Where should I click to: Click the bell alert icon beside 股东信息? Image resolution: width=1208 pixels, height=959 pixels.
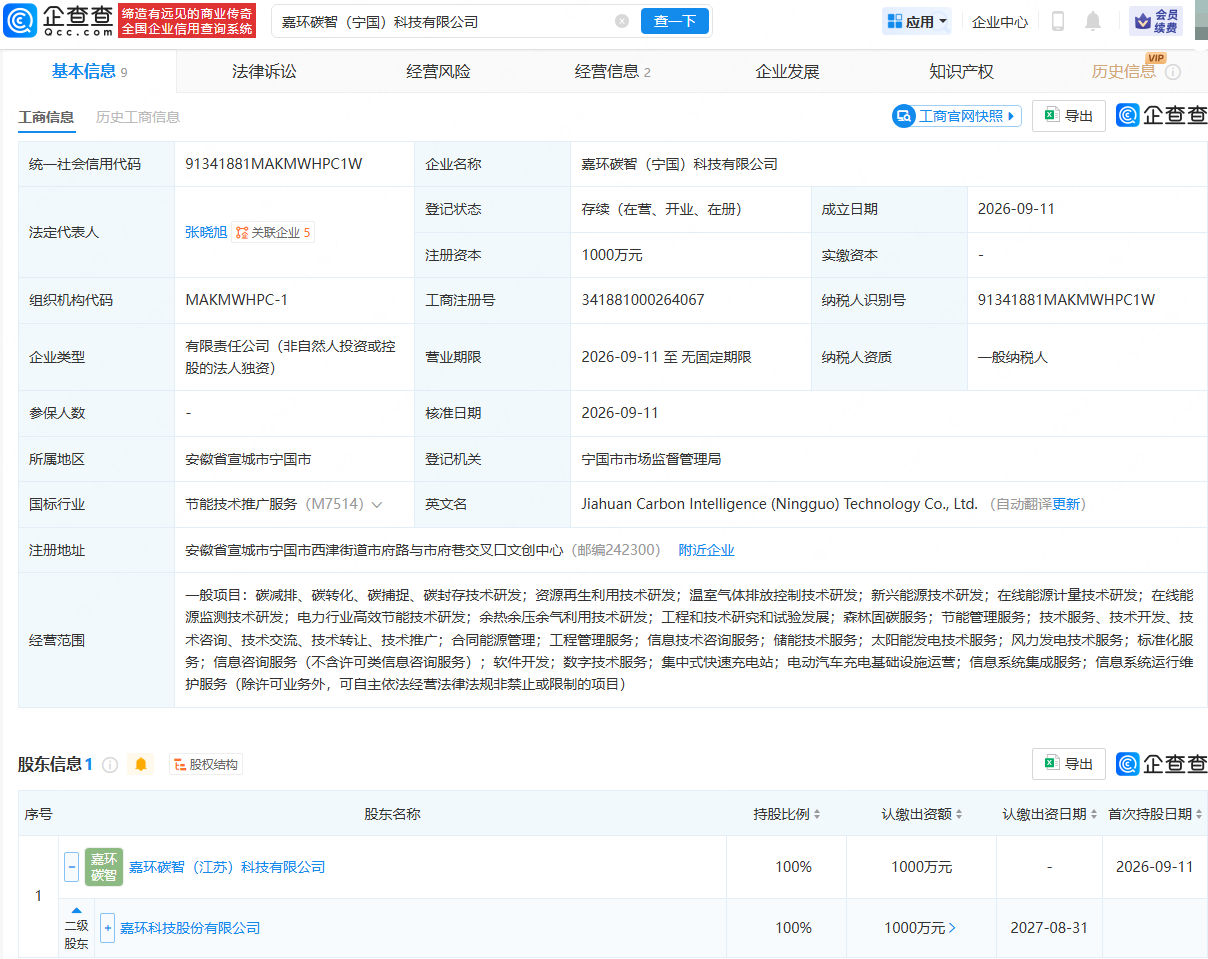pyautogui.click(x=141, y=765)
